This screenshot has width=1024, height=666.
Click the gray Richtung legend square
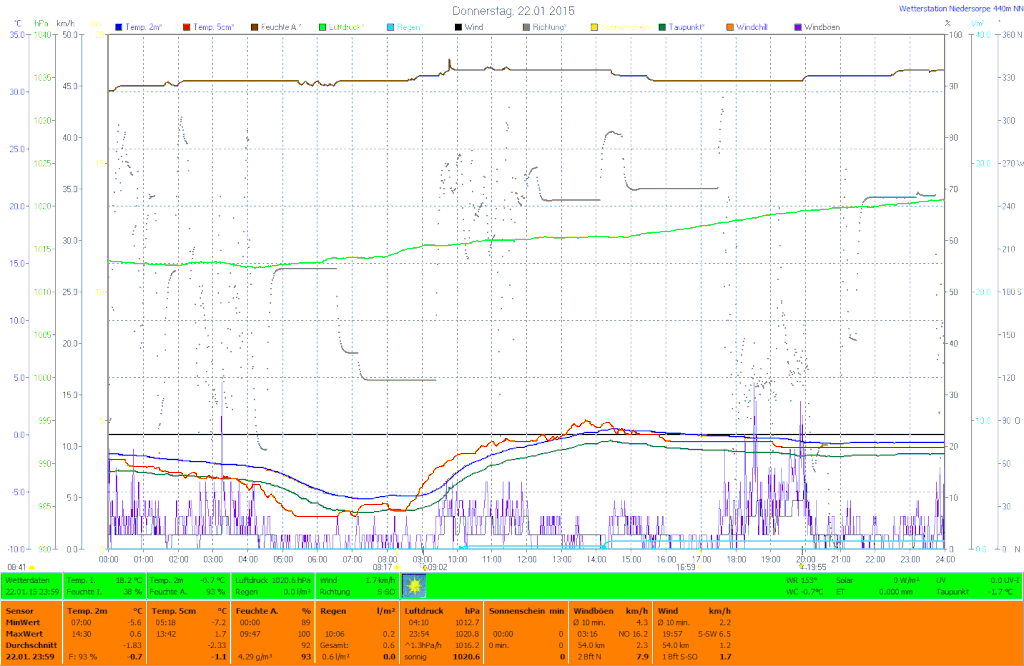(x=526, y=27)
